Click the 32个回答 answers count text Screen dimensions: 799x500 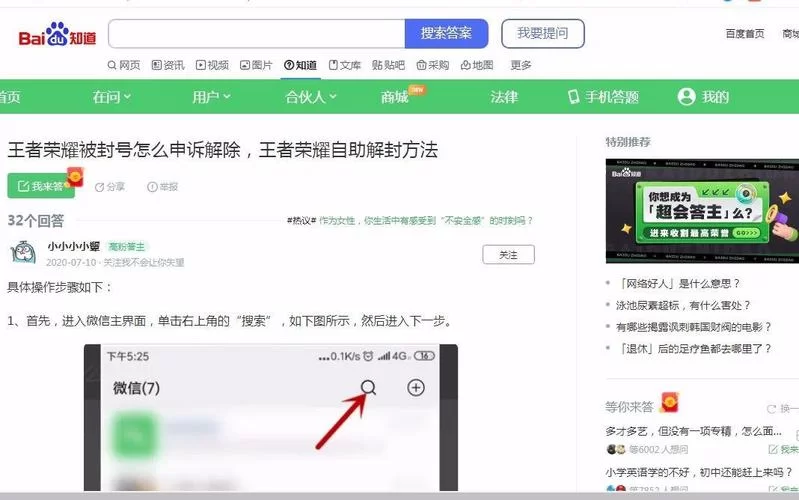pyautogui.click(x=36, y=221)
